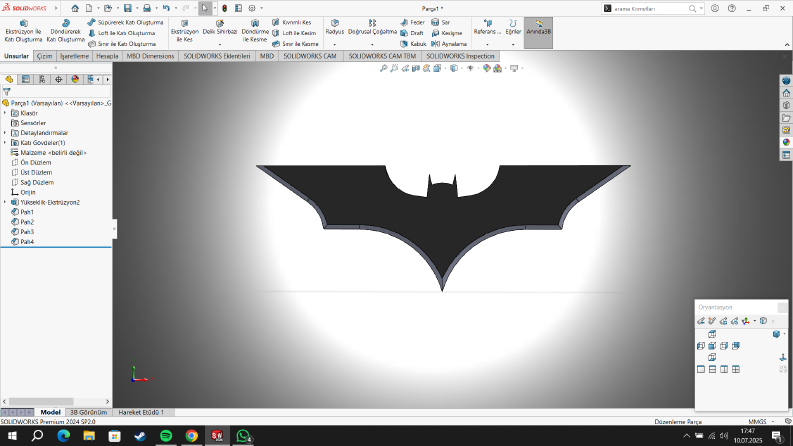Expand the Klasör tree node
The image size is (793, 446).
point(5,113)
